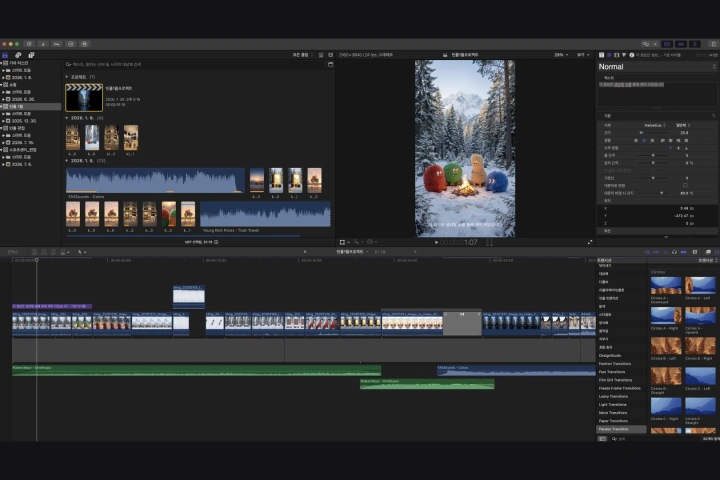Viewport: 720px width, 480px height.
Task: Open the viewer View options dropdown
Action: click(583, 55)
